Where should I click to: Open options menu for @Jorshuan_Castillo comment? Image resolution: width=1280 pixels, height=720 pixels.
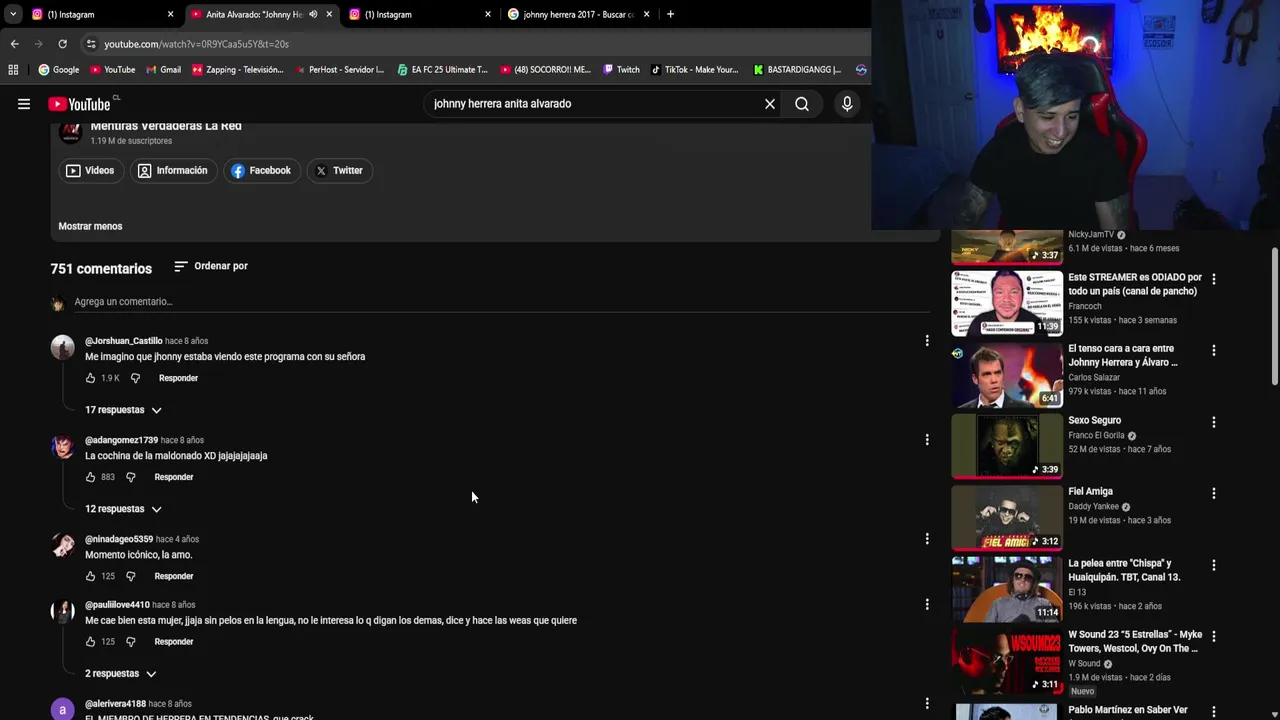(927, 341)
